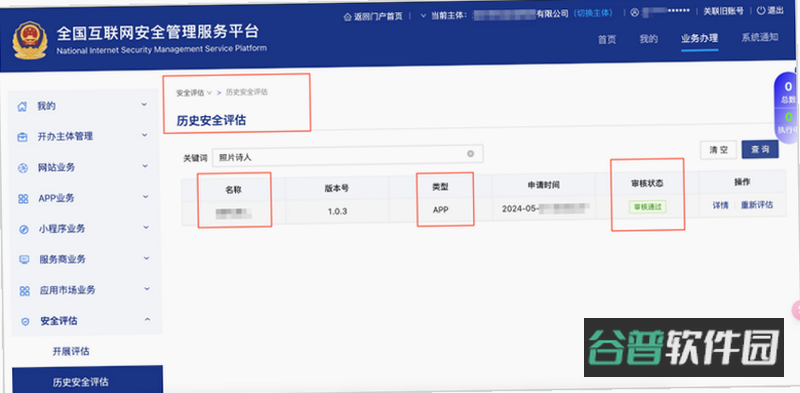This screenshot has height=393, width=800.
Task: Click the 应用市场业务 grid icon
Action: click(24, 291)
